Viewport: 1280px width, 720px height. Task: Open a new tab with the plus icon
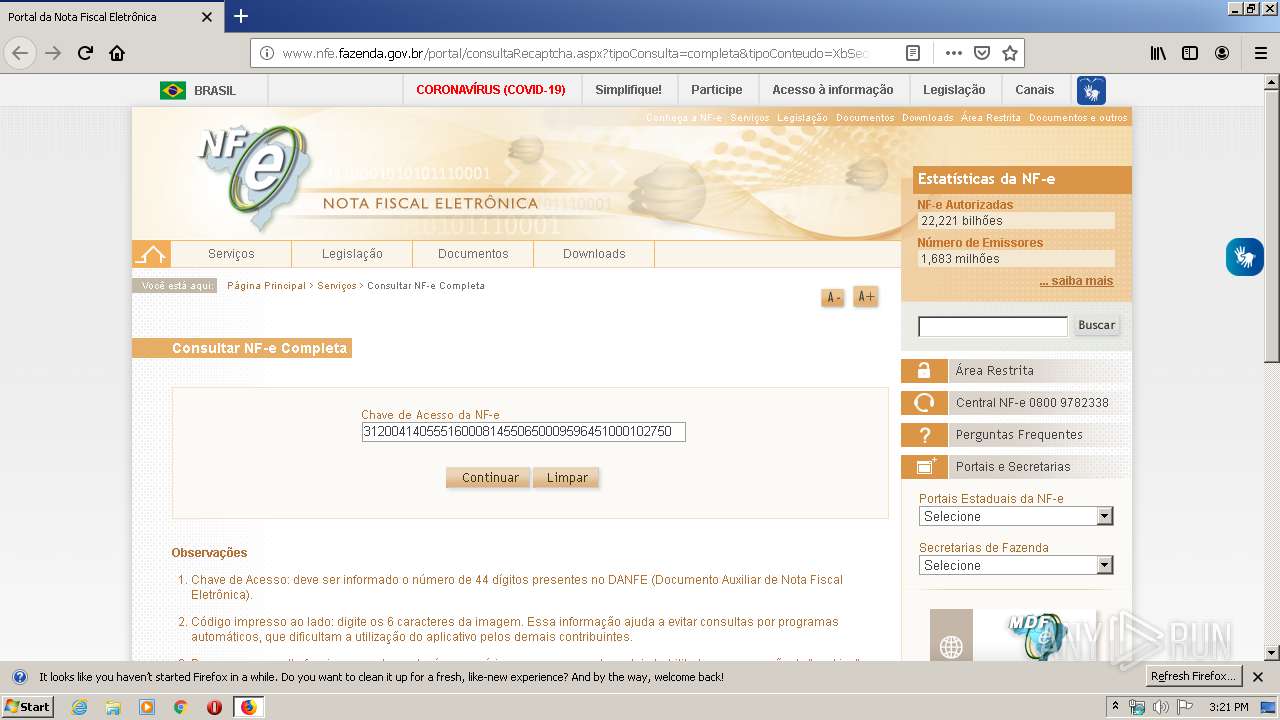pos(241,16)
